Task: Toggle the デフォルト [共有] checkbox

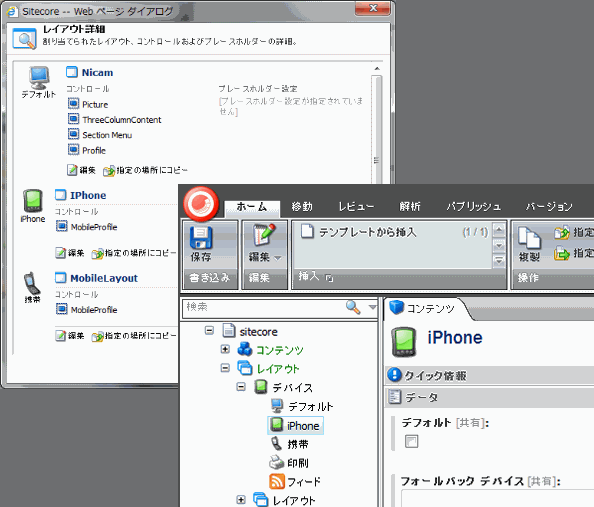Action: (411, 441)
